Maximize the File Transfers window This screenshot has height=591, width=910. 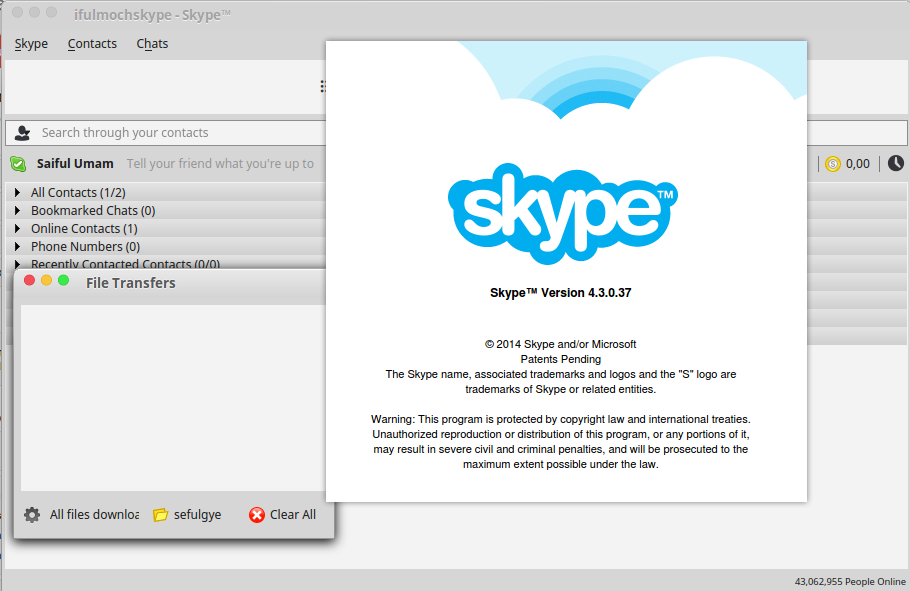[x=63, y=281]
